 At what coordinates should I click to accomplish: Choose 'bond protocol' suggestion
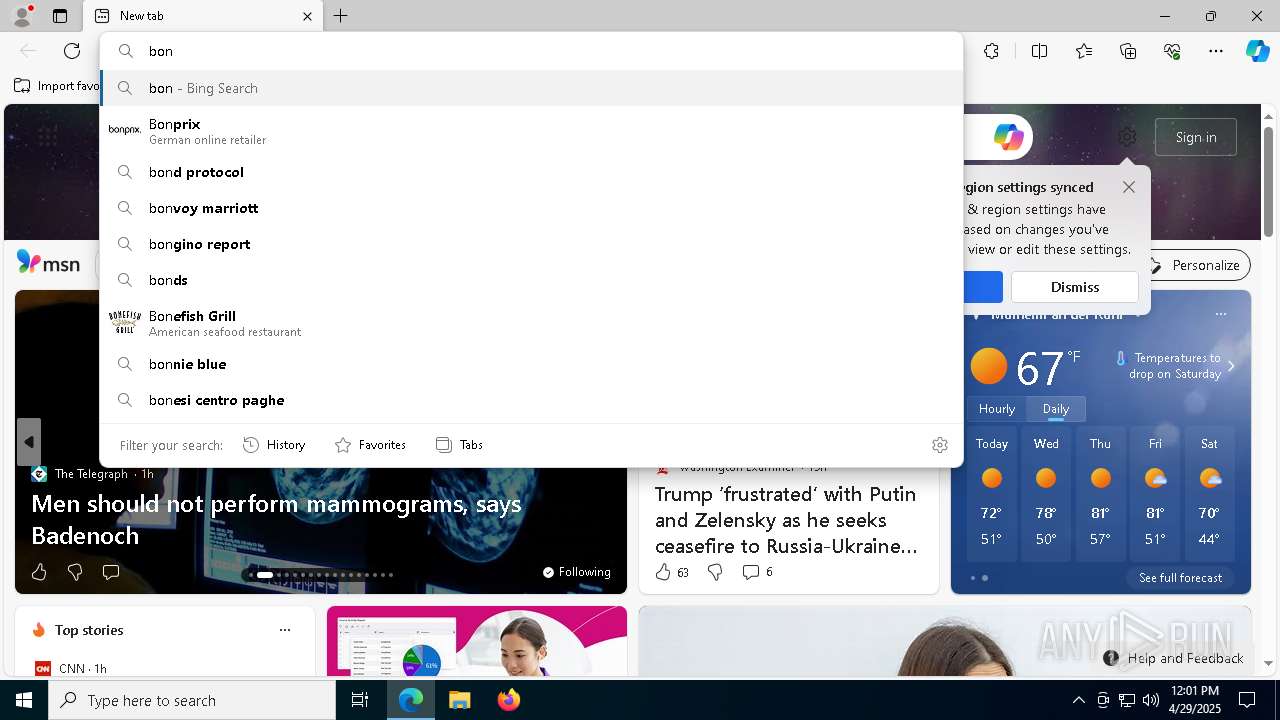(x=531, y=172)
